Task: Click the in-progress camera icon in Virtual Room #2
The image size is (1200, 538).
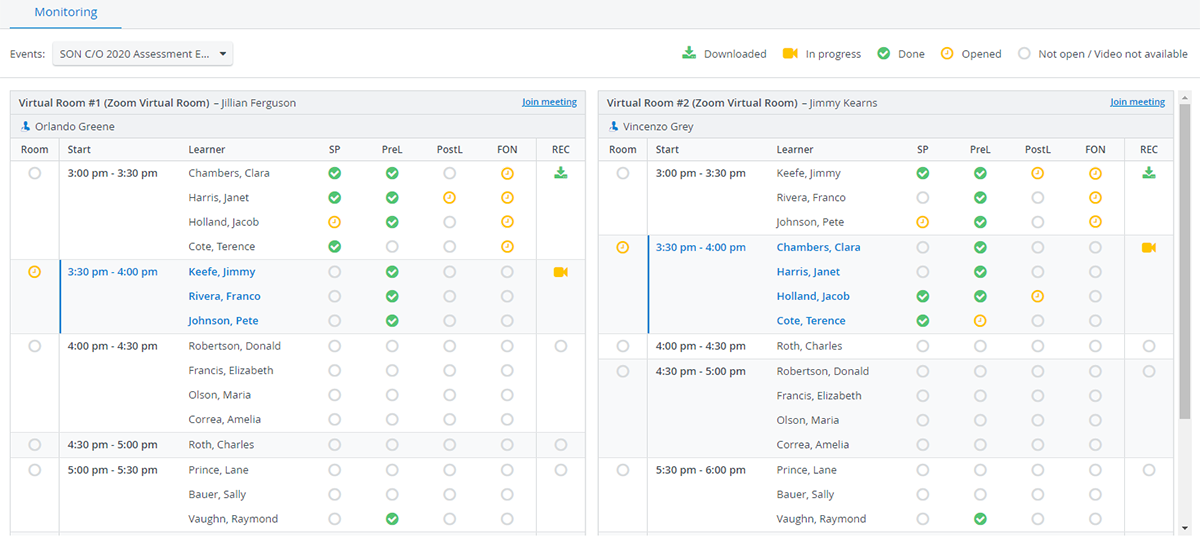Action: pyautogui.click(x=1149, y=247)
